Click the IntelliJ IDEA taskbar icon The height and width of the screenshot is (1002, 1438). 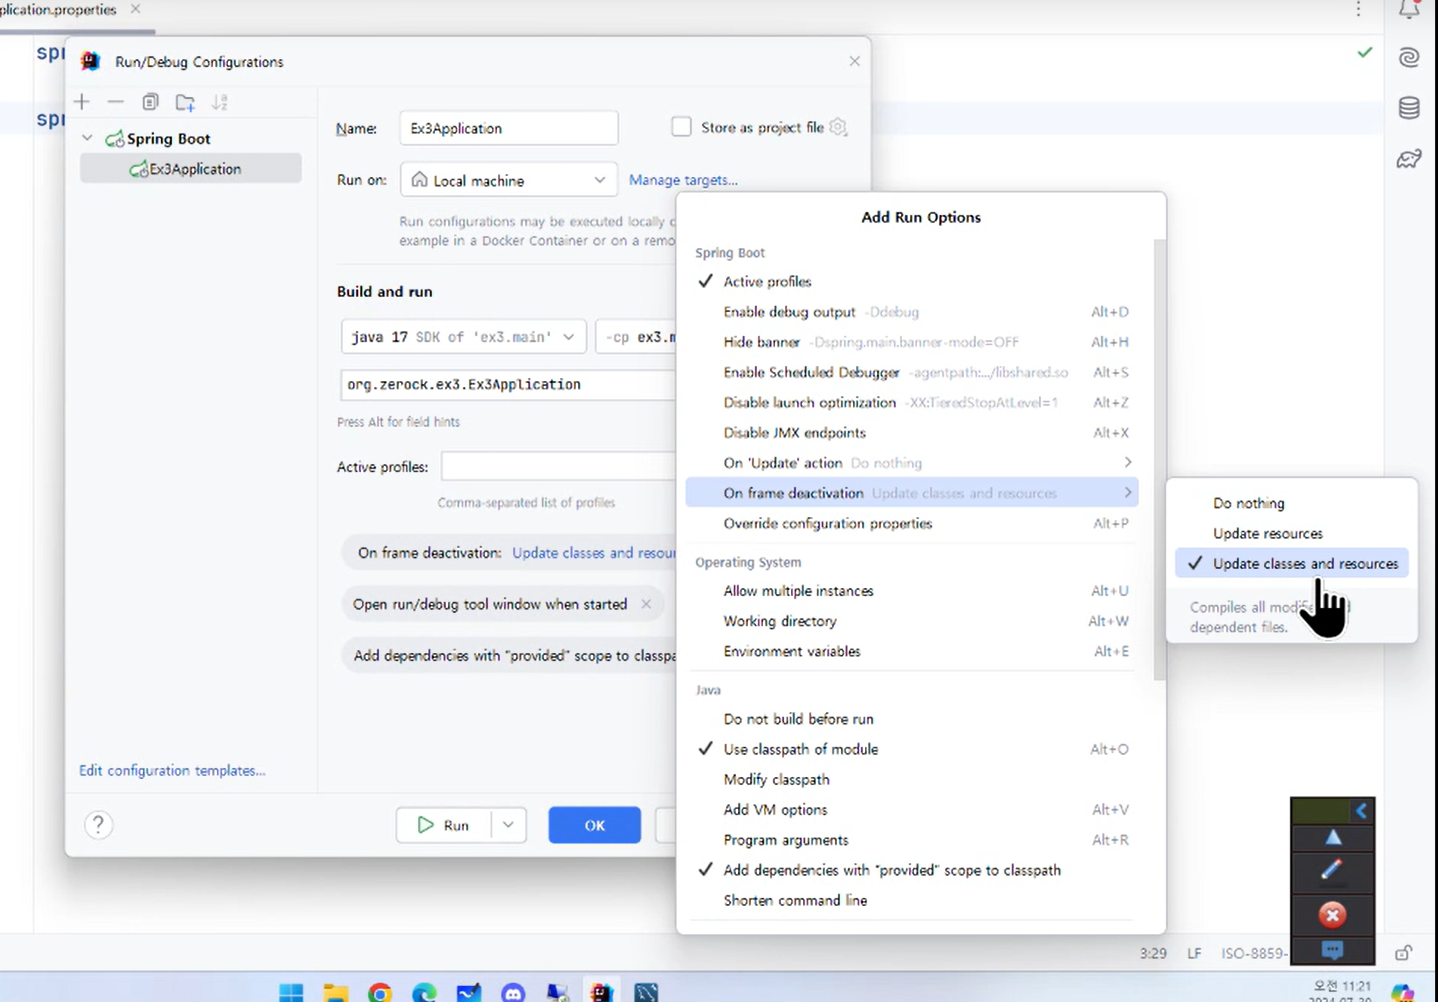601,991
